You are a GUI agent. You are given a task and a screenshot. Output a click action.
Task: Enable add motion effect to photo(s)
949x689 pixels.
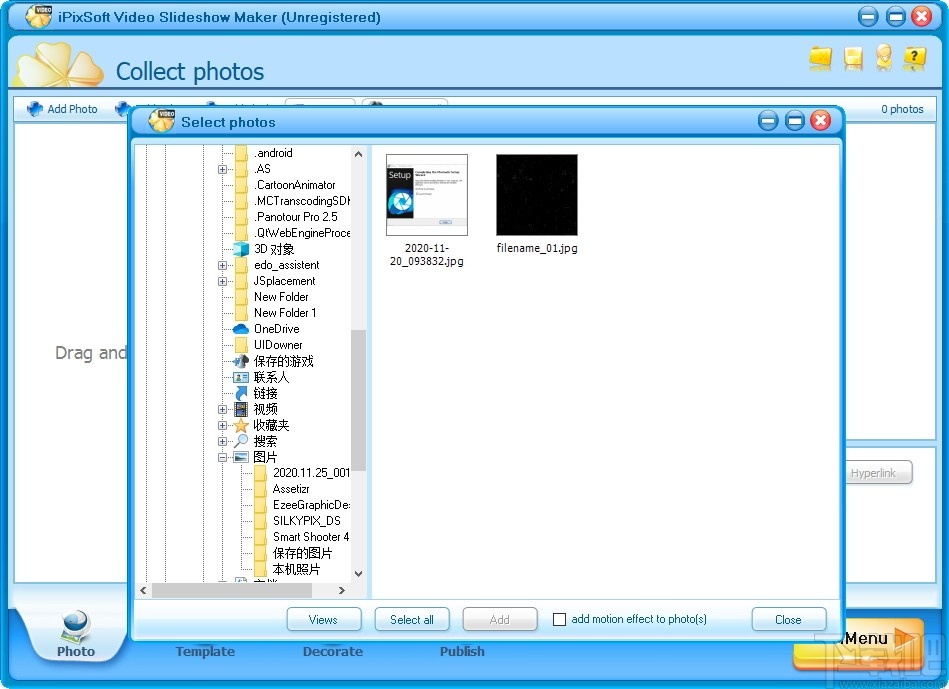pyautogui.click(x=560, y=619)
